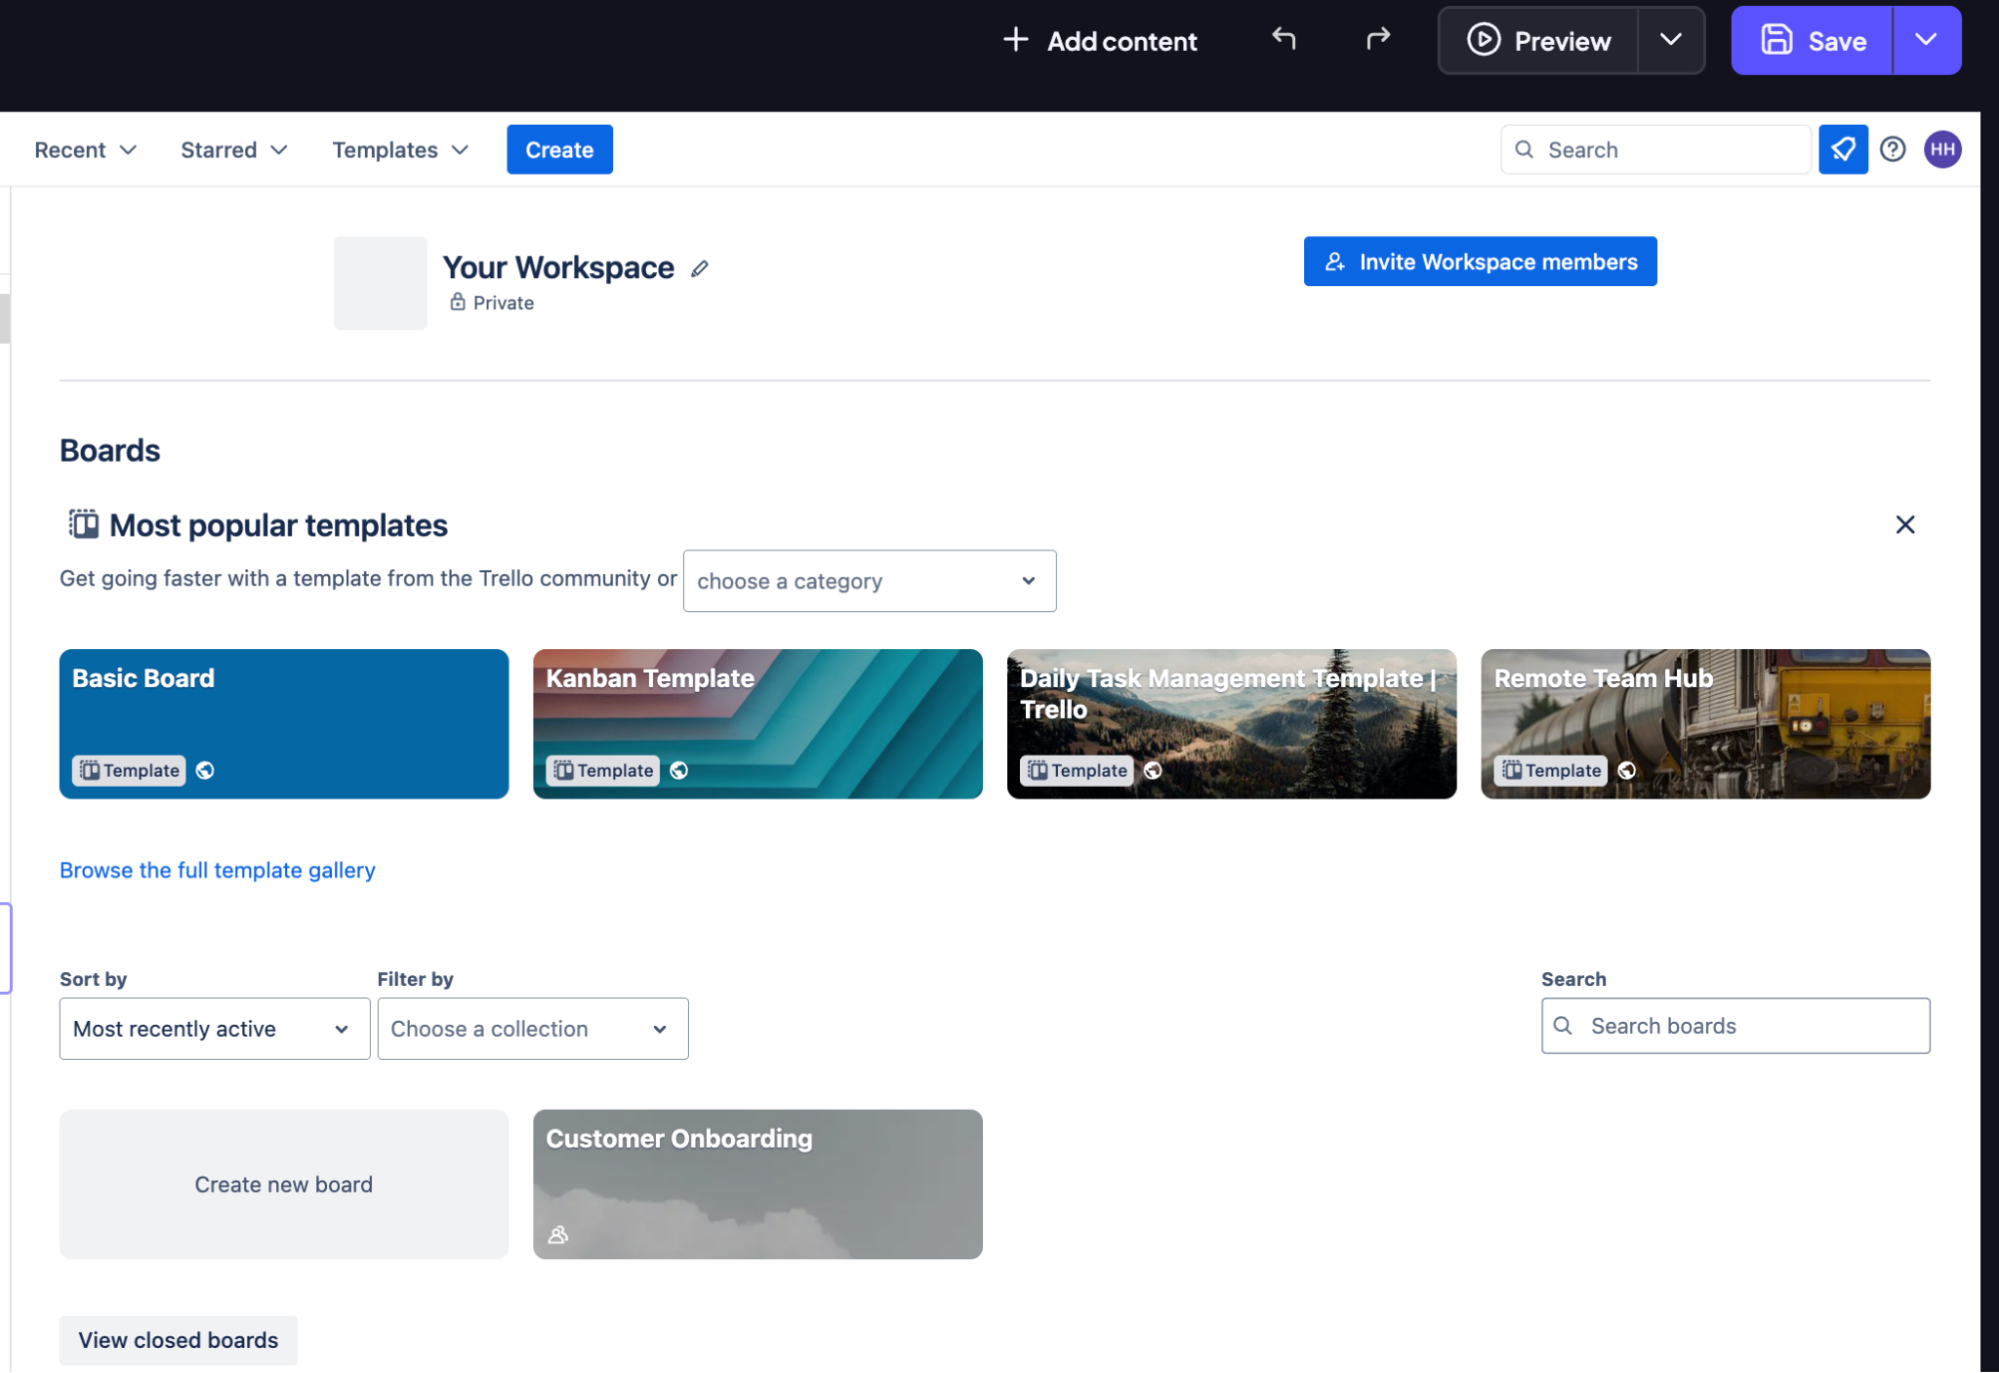The image size is (1999, 1373).
Task: Click the rocket icon next to Search
Action: (x=1843, y=150)
